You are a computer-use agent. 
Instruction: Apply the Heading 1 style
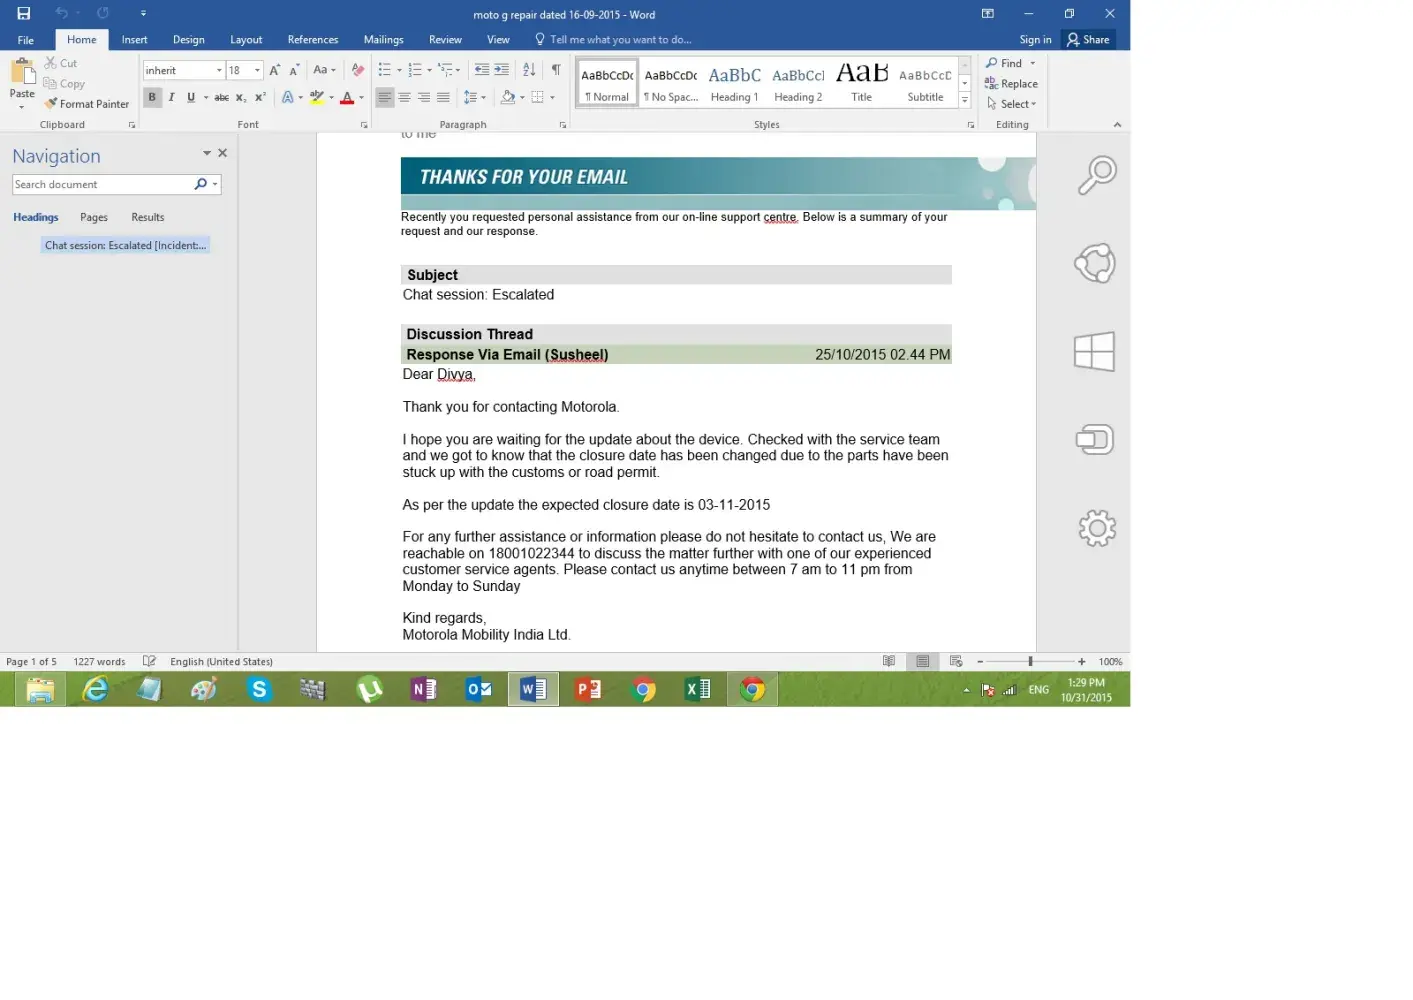(x=734, y=82)
